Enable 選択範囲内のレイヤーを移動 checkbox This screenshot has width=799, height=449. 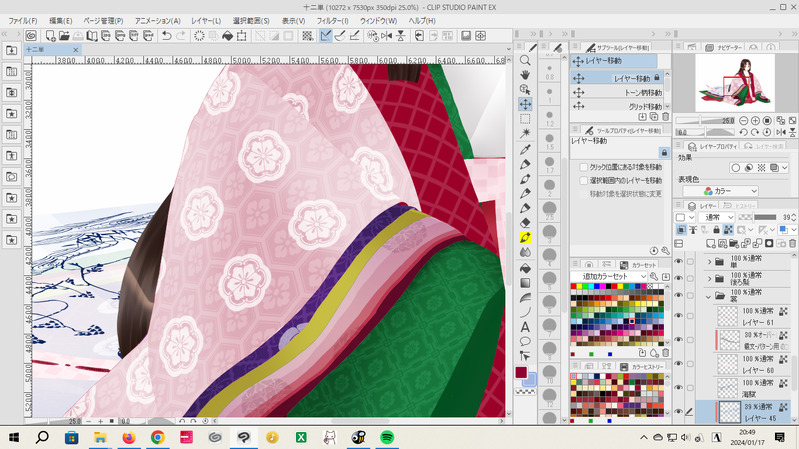point(584,180)
